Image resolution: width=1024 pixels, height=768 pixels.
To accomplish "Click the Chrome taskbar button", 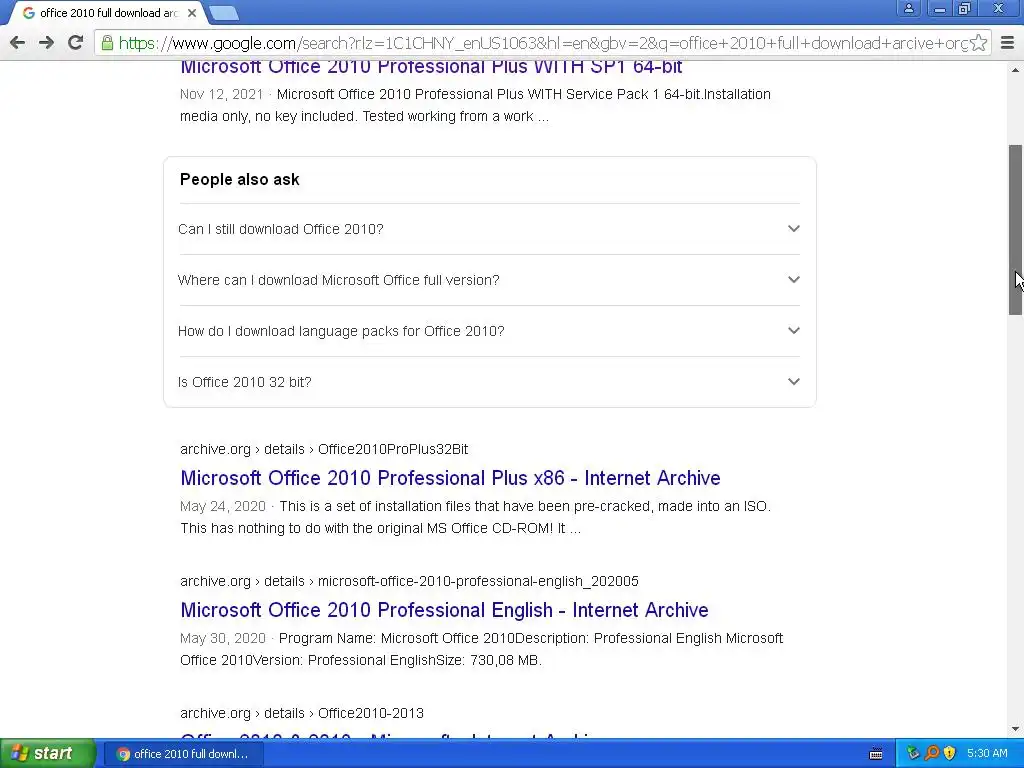I will (x=183, y=754).
